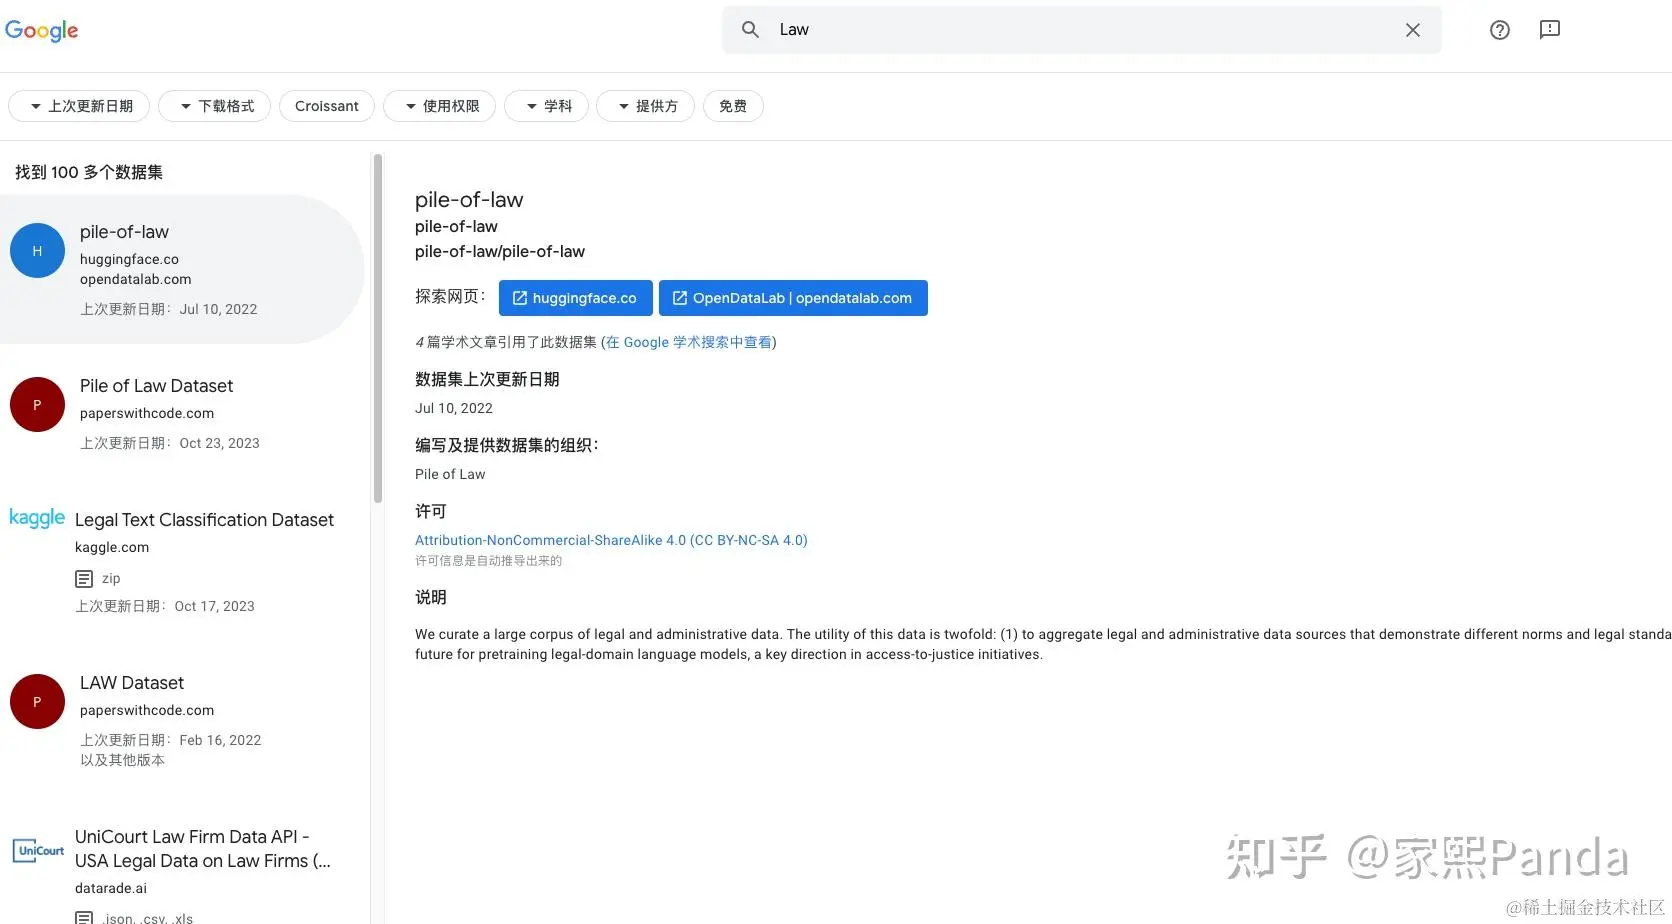
Task: Open the send feedback icon
Action: (x=1549, y=30)
